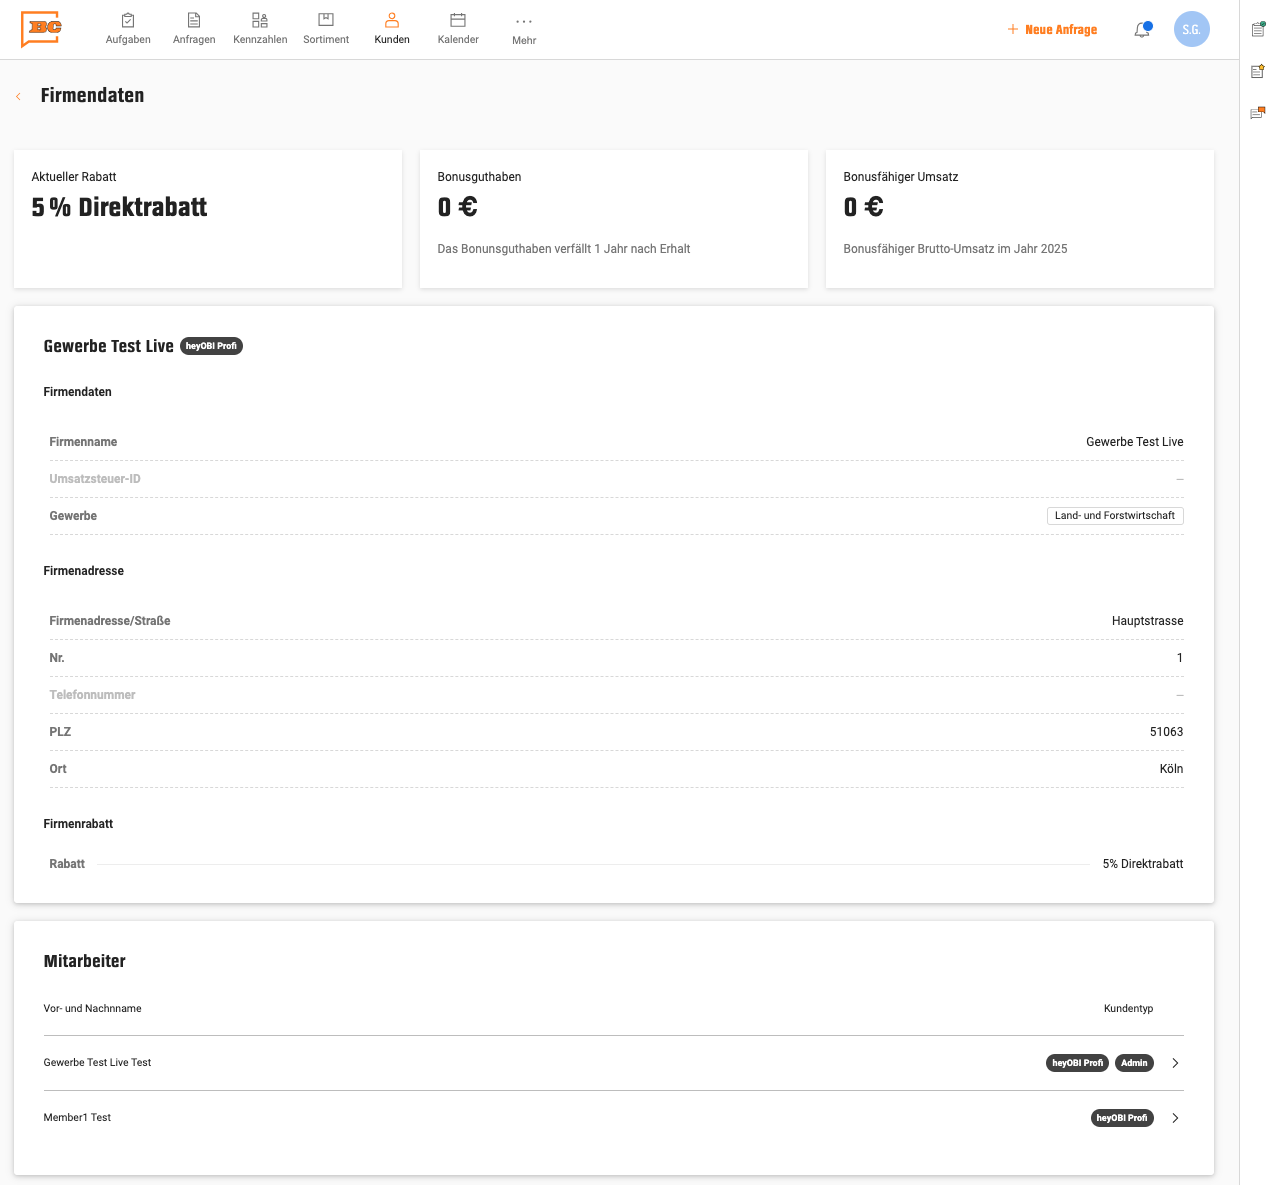Click the Neue Anfrage button
The width and height of the screenshot is (1274, 1185).
[1052, 30]
